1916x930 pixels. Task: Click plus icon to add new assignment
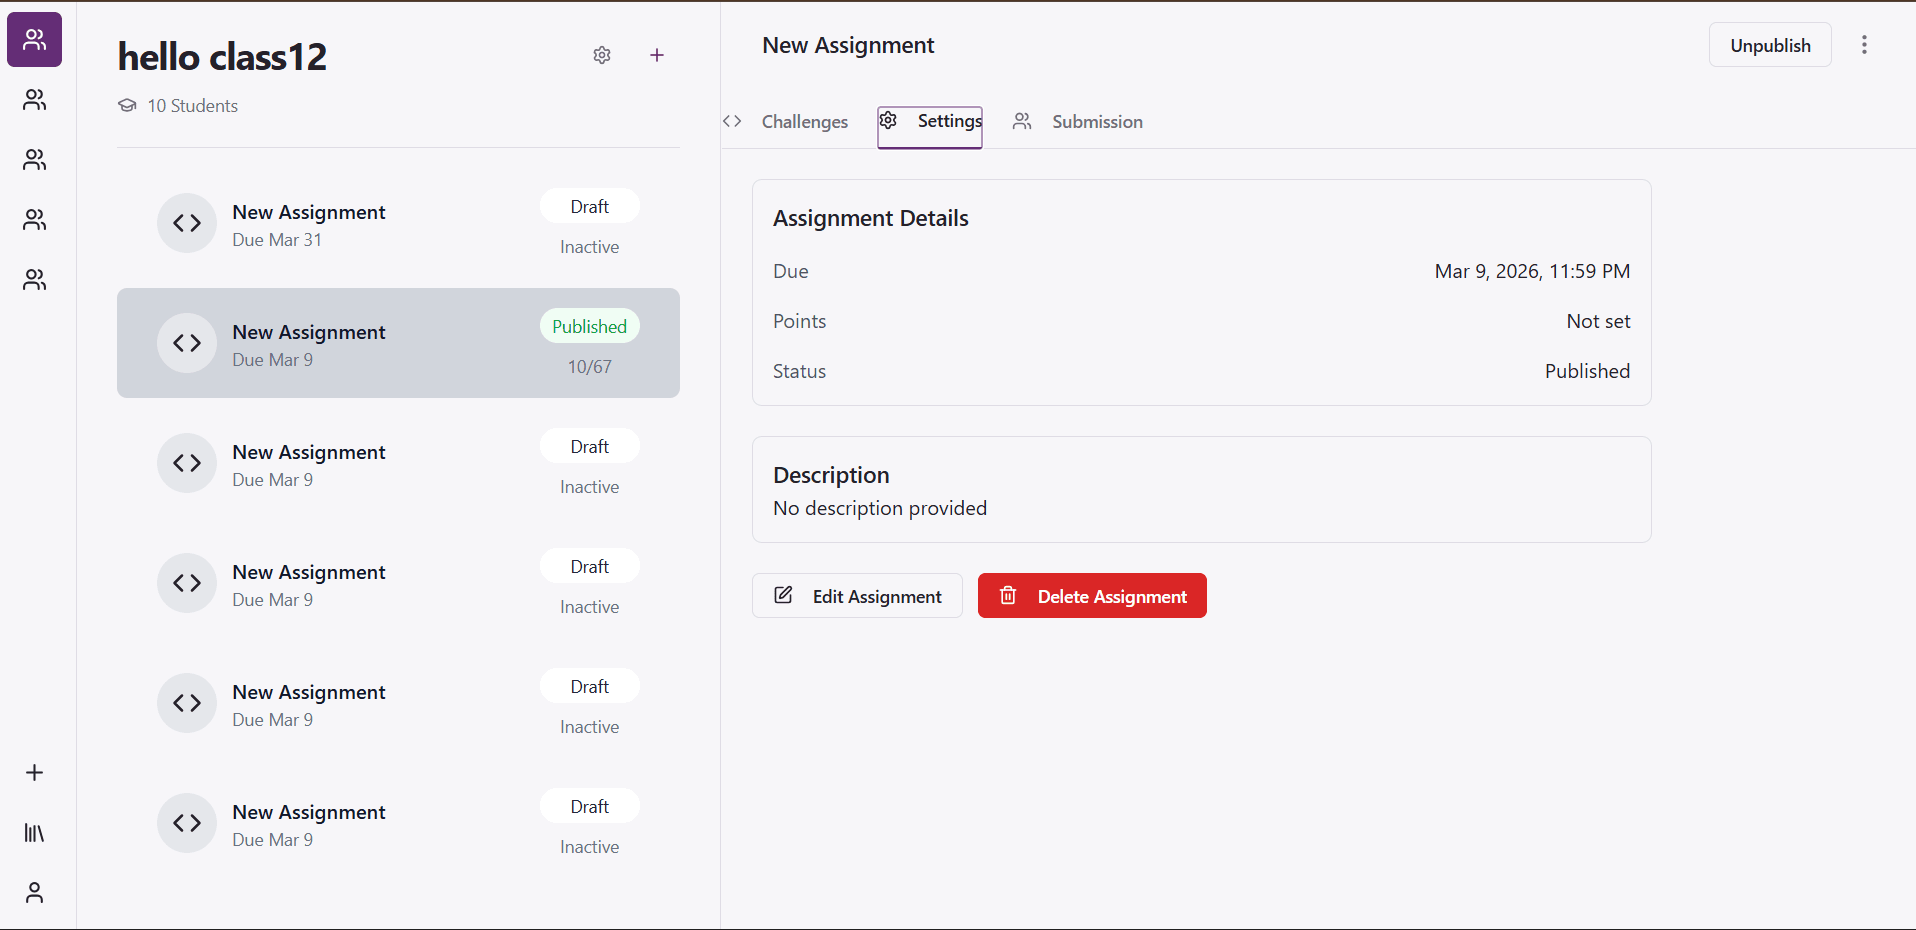(x=656, y=55)
